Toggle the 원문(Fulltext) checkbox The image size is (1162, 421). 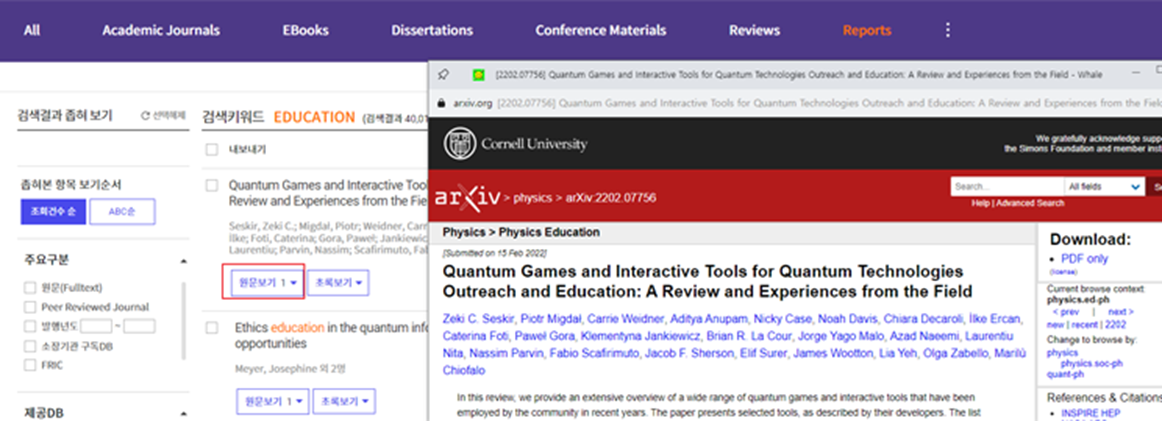point(30,288)
